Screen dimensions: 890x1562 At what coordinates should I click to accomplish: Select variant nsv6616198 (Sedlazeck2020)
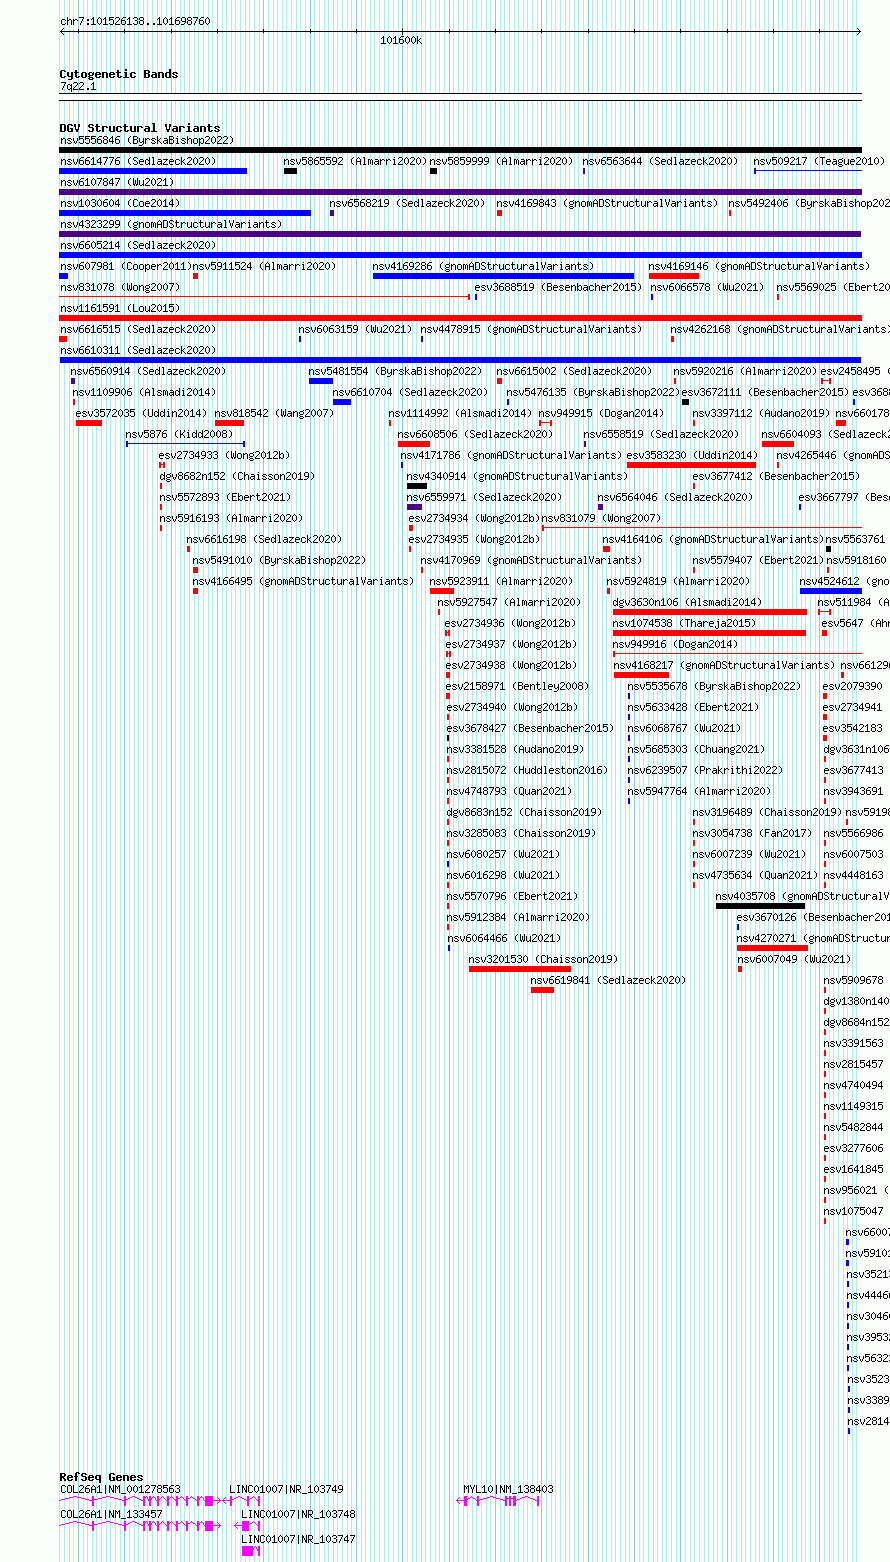[x=264, y=539]
